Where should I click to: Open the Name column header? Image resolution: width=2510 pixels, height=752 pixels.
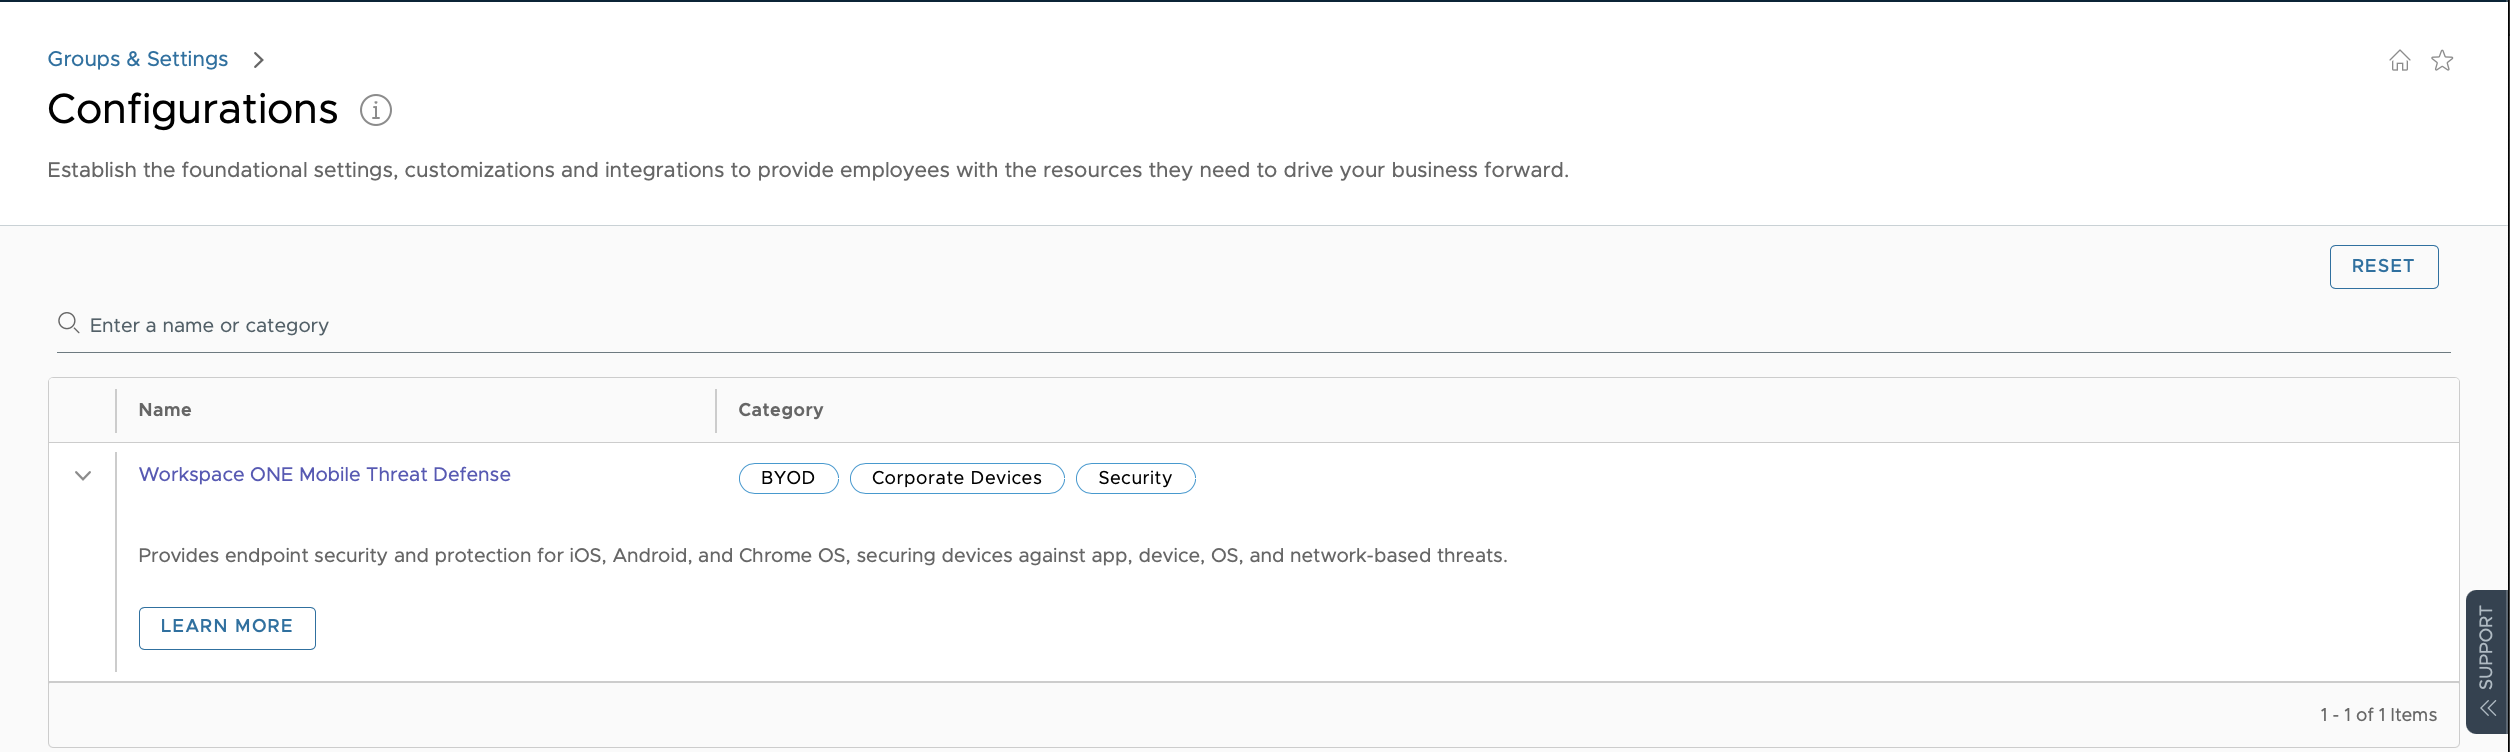tap(165, 409)
